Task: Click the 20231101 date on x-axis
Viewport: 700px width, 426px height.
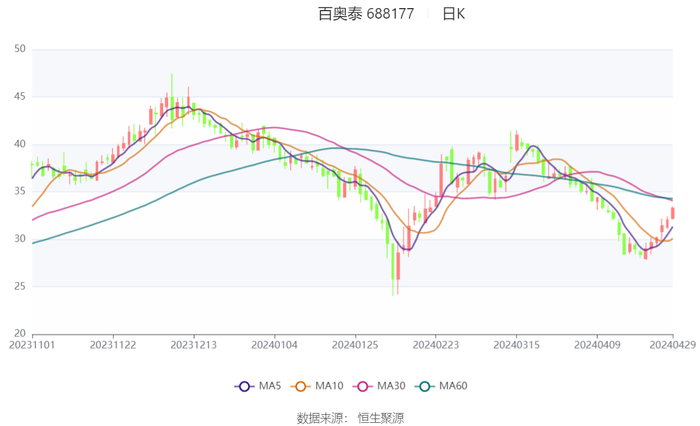Action: [32, 345]
